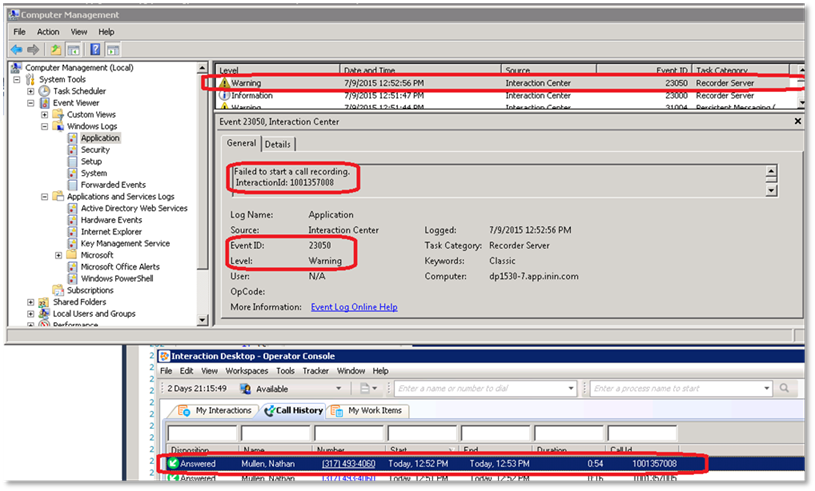Click the Show/Hide Action Pane icon
This screenshot has height=491, width=815.
(x=113, y=50)
